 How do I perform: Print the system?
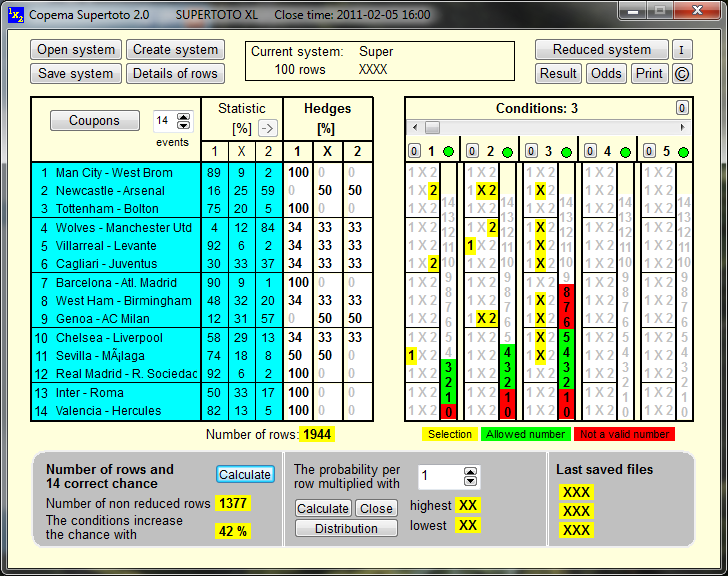point(650,74)
